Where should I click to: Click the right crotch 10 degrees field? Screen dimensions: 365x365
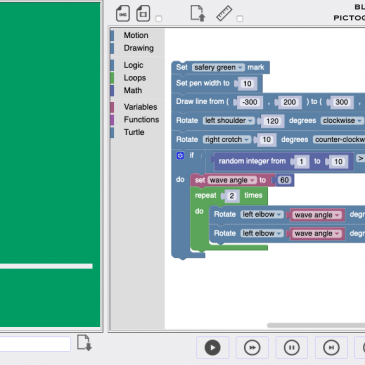point(266,140)
